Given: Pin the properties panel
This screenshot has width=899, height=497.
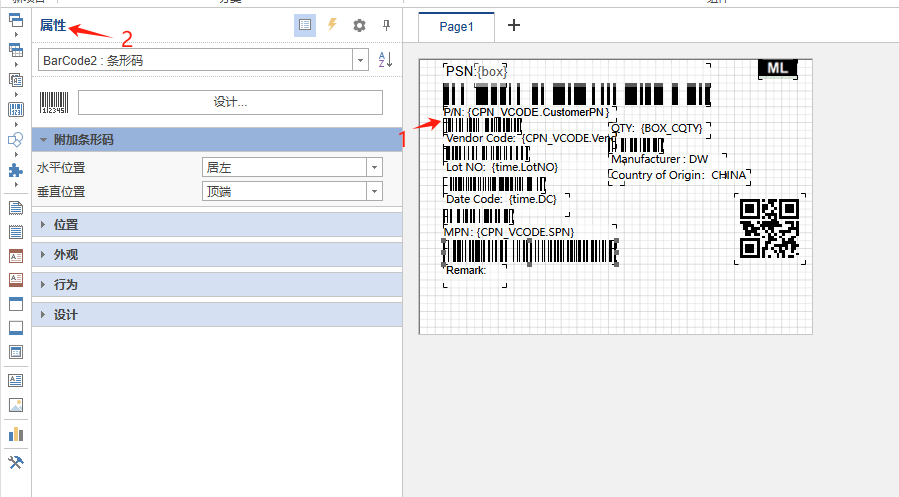Looking at the screenshot, I should coord(386,26).
